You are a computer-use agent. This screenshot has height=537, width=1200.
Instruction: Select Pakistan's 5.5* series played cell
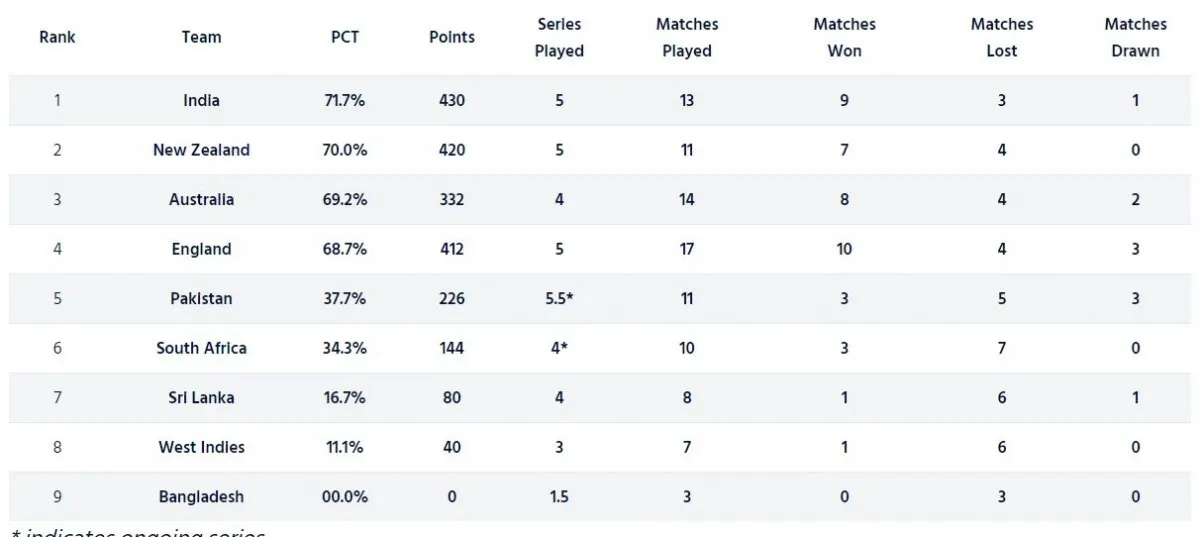(559, 298)
